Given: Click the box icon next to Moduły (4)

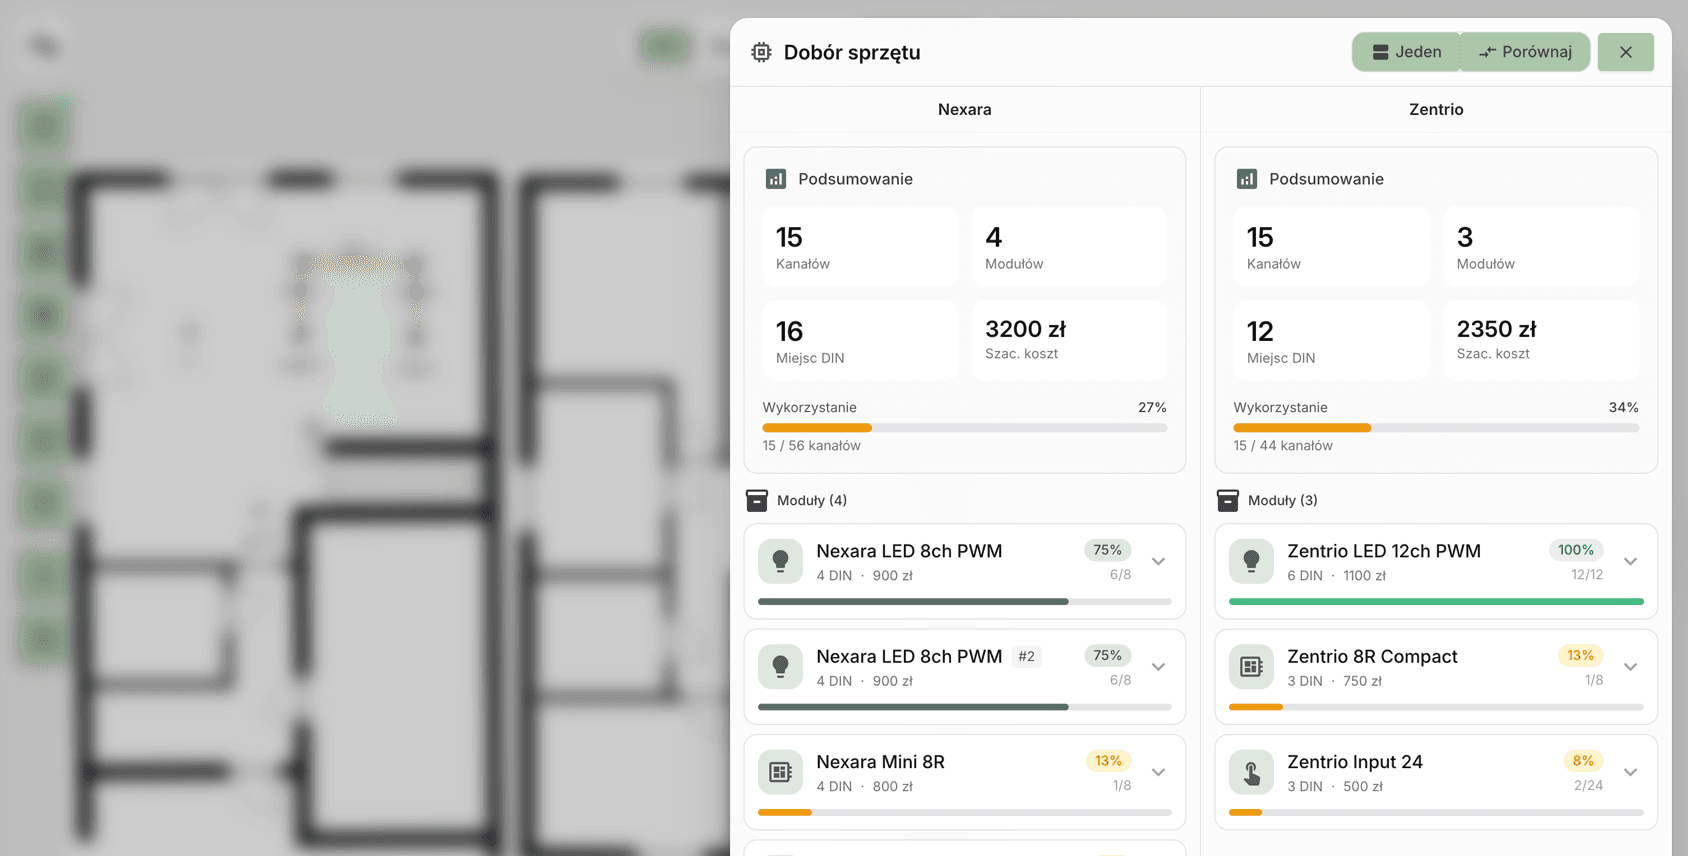Looking at the screenshot, I should point(757,500).
